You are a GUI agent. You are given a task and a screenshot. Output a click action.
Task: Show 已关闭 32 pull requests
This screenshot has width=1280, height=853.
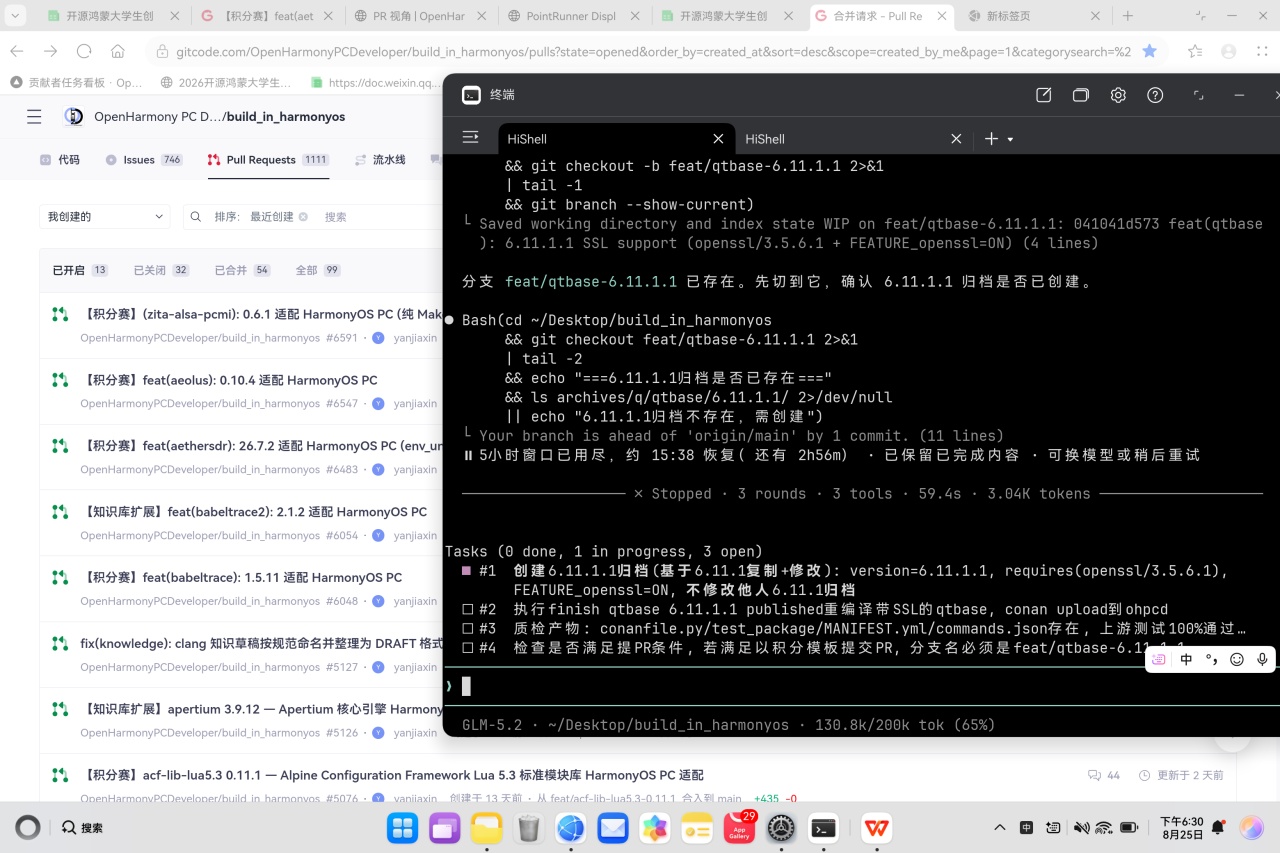coord(161,270)
